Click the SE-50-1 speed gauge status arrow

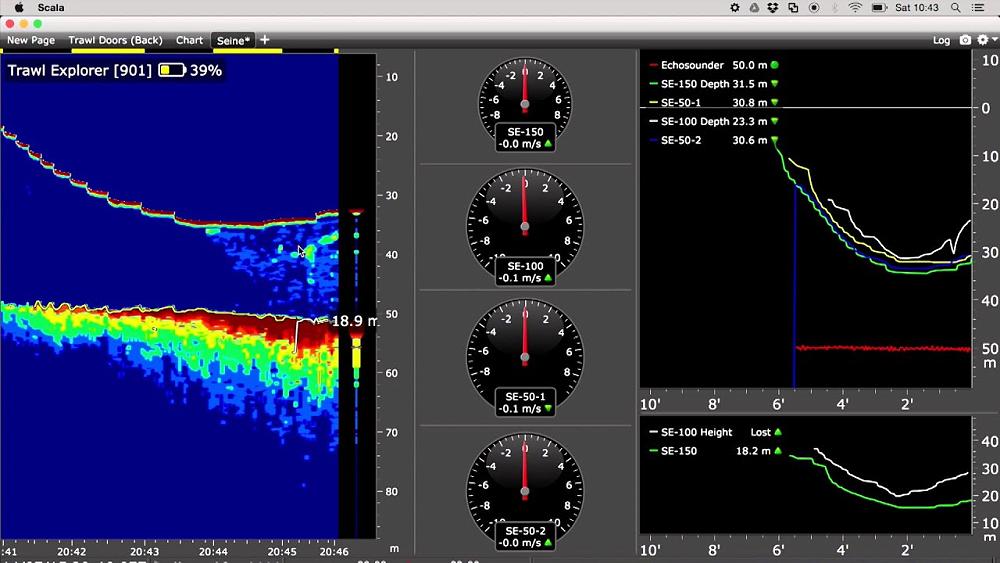tap(548, 409)
